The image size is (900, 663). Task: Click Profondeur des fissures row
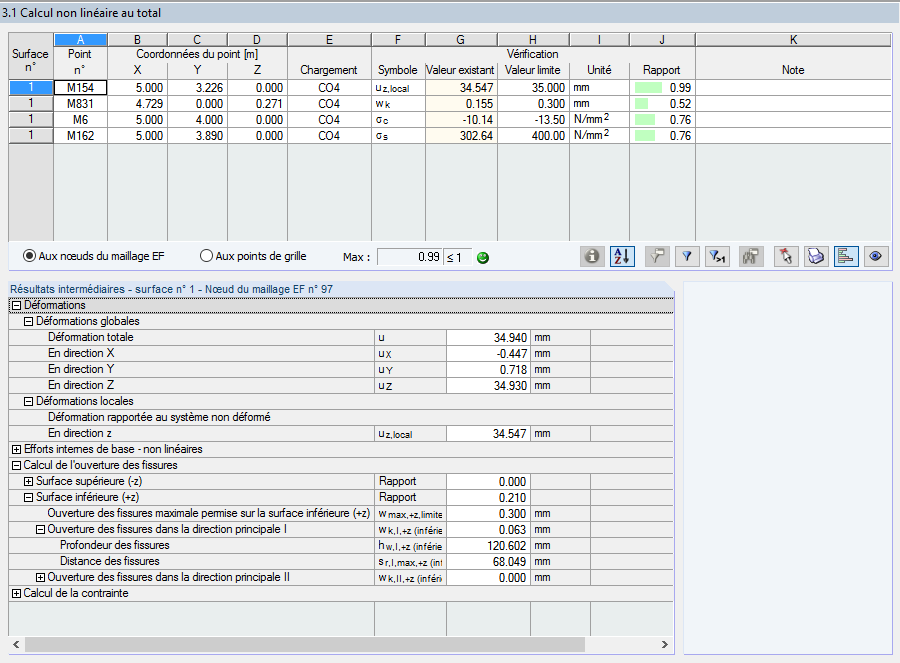click(341, 546)
